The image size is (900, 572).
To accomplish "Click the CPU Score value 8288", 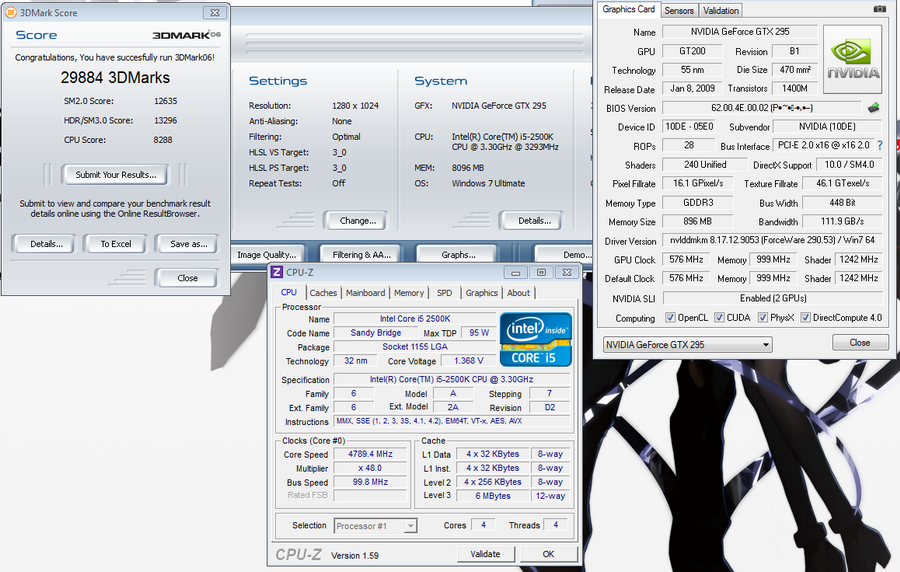I will [x=162, y=140].
